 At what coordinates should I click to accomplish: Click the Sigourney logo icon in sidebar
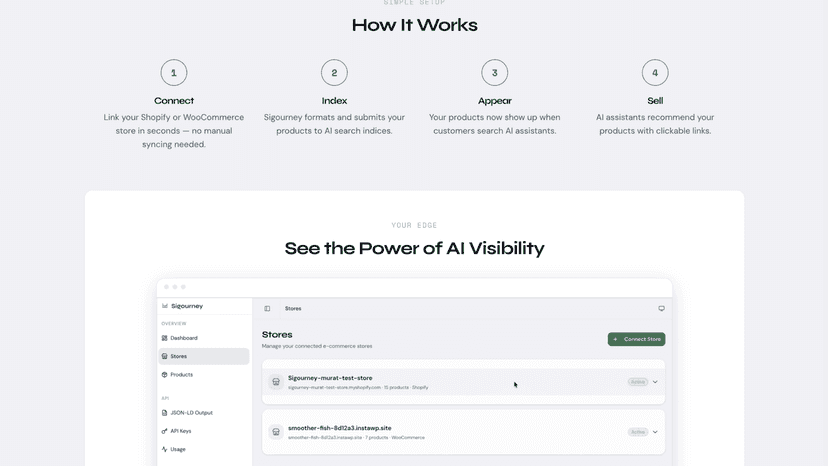click(165, 306)
